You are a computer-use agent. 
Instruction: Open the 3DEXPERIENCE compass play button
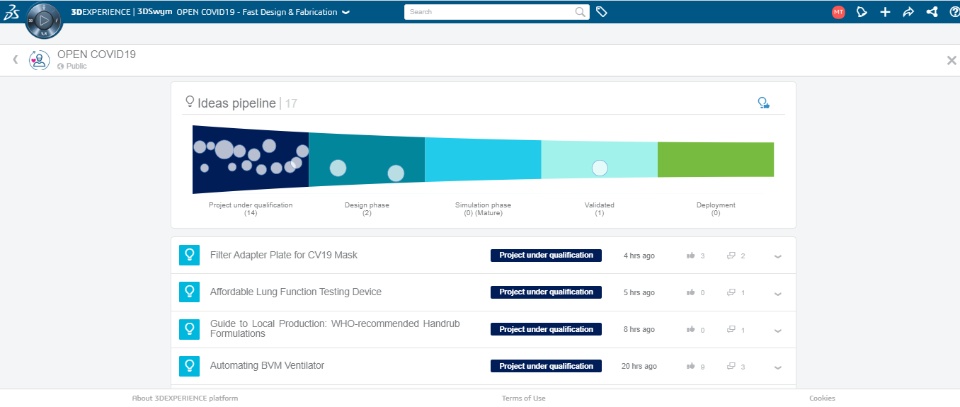[43, 20]
